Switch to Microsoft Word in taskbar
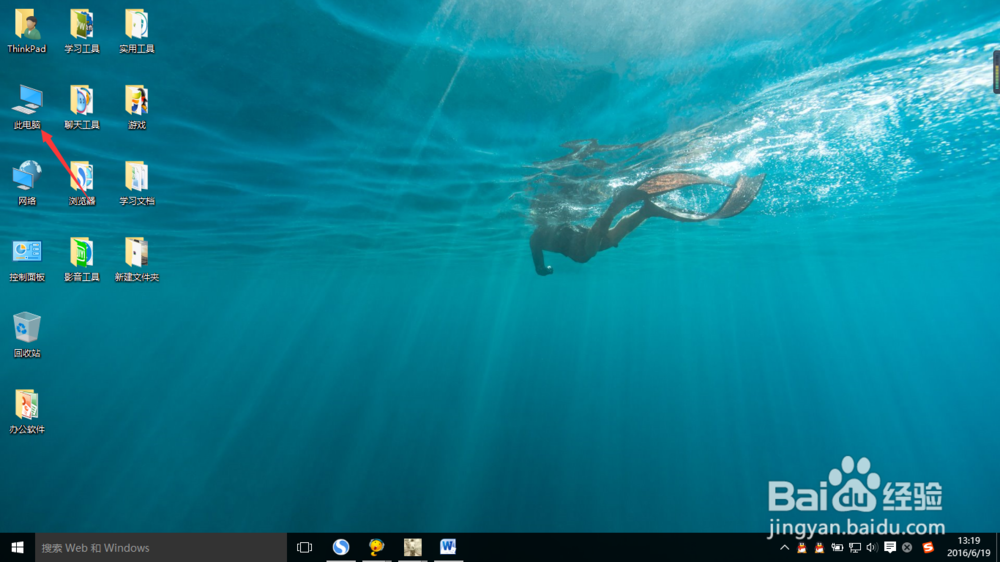Image resolution: width=1000 pixels, height=562 pixels. (x=448, y=547)
